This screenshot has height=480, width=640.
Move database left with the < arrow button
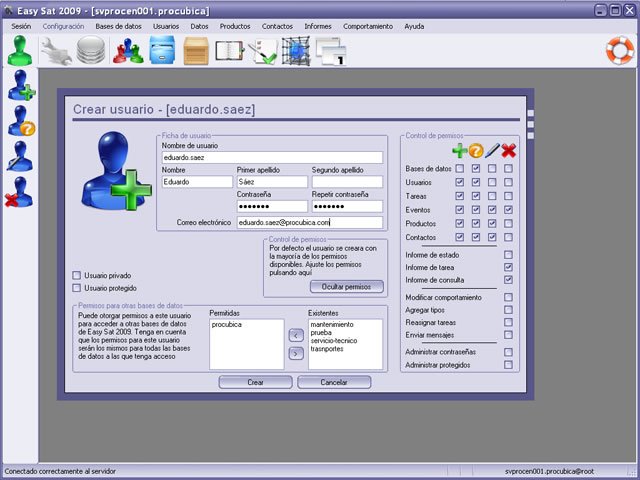point(296,336)
